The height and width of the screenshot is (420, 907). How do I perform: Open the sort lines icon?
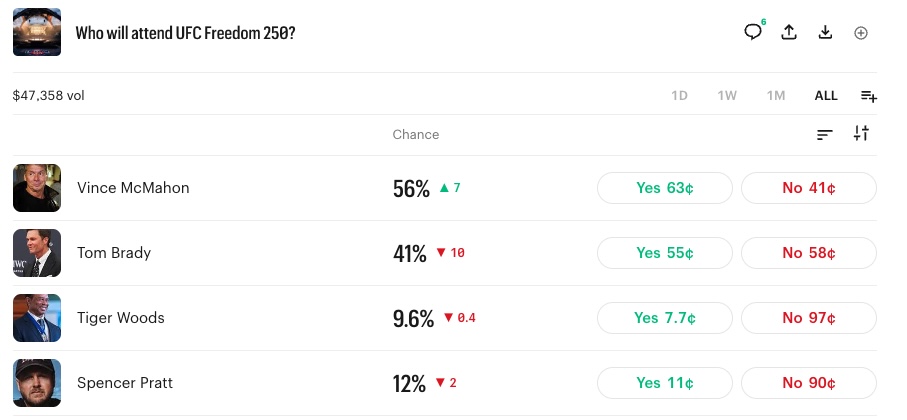pyautogui.click(x=824, y=134)
